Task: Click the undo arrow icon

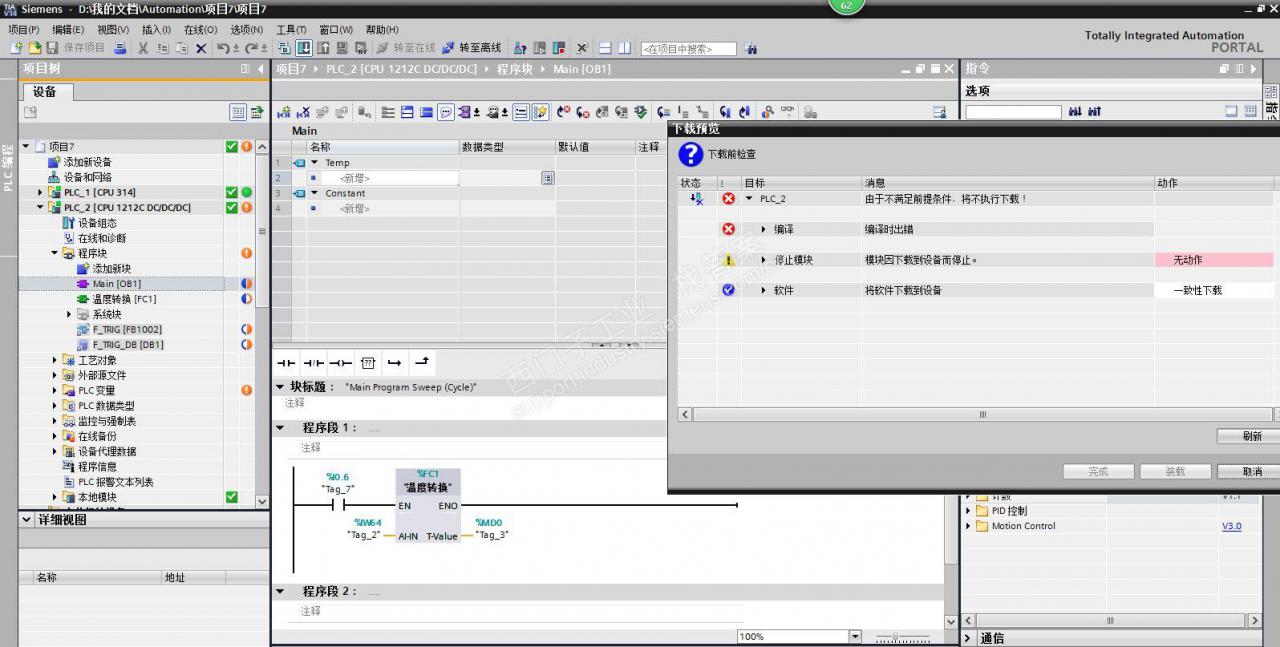Action: click(223, 48)
